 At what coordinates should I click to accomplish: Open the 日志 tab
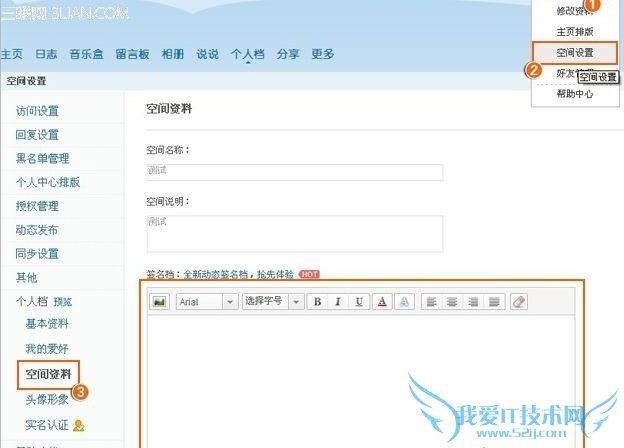click(x=46, y=54)
